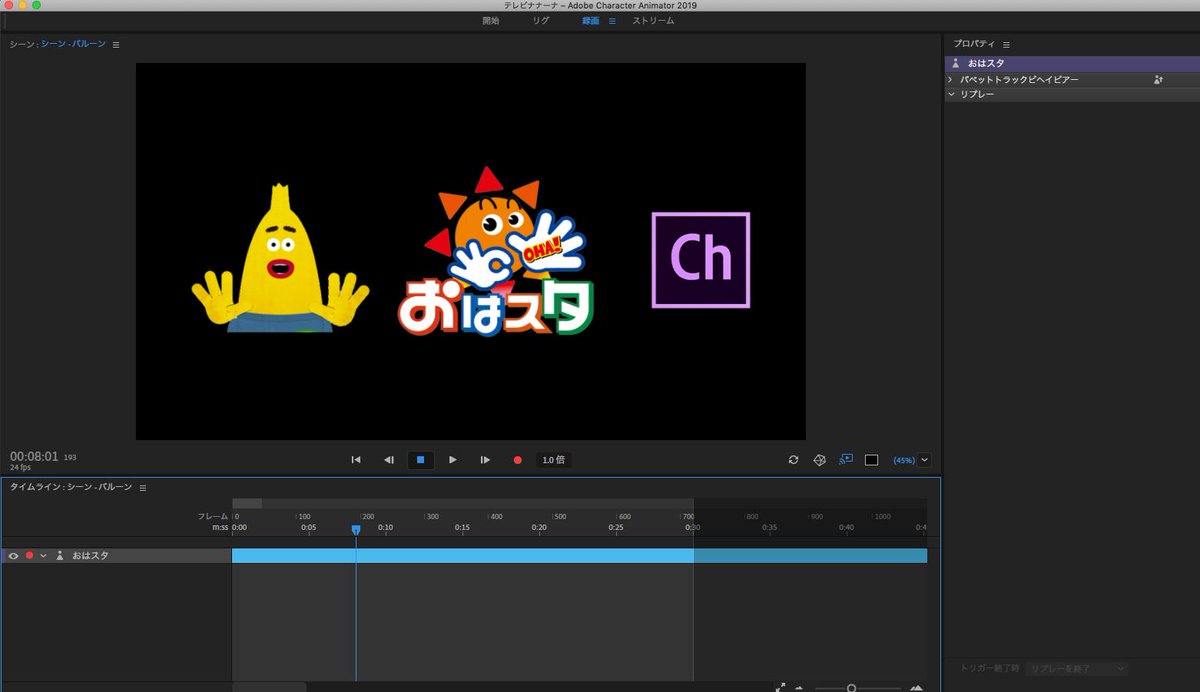
Task: Expand パペットトラックビヘイビアー section
Action: click(x=950, y=79)
